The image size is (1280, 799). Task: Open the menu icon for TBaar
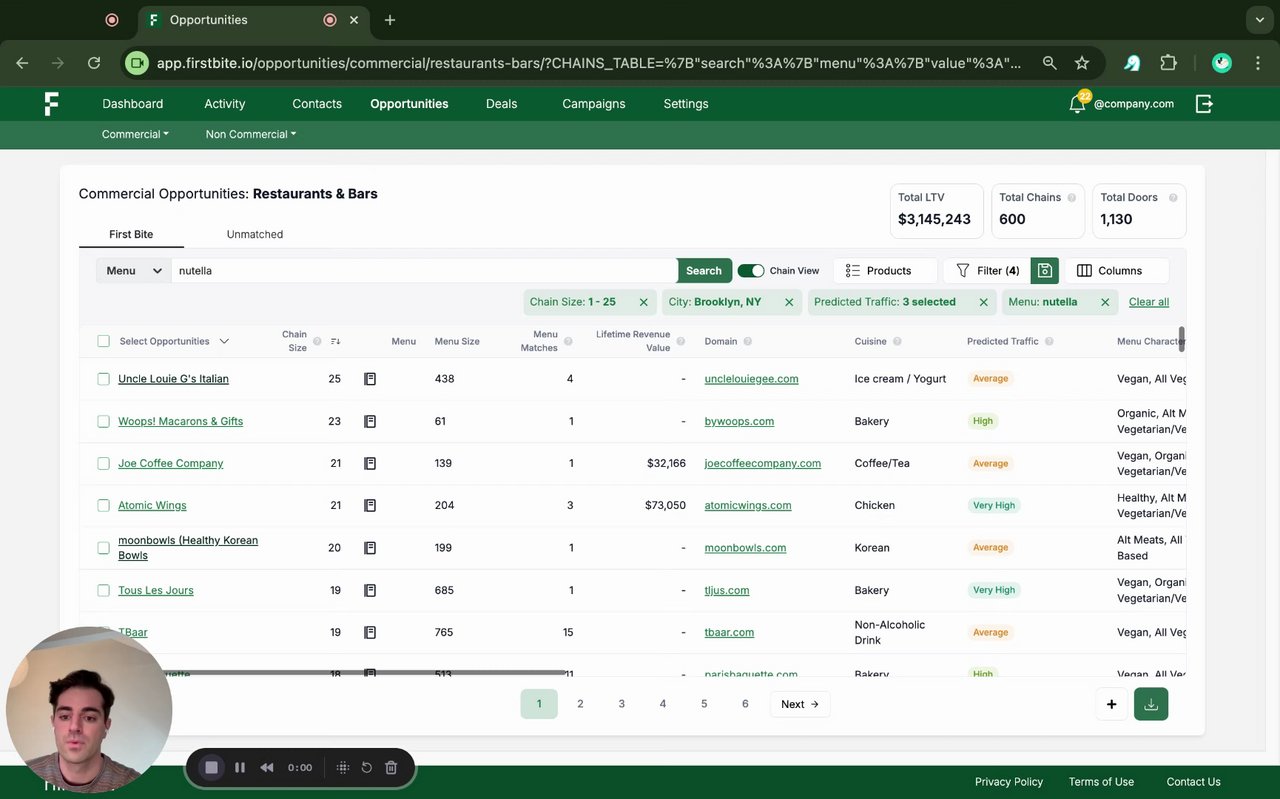click(370, 632)
